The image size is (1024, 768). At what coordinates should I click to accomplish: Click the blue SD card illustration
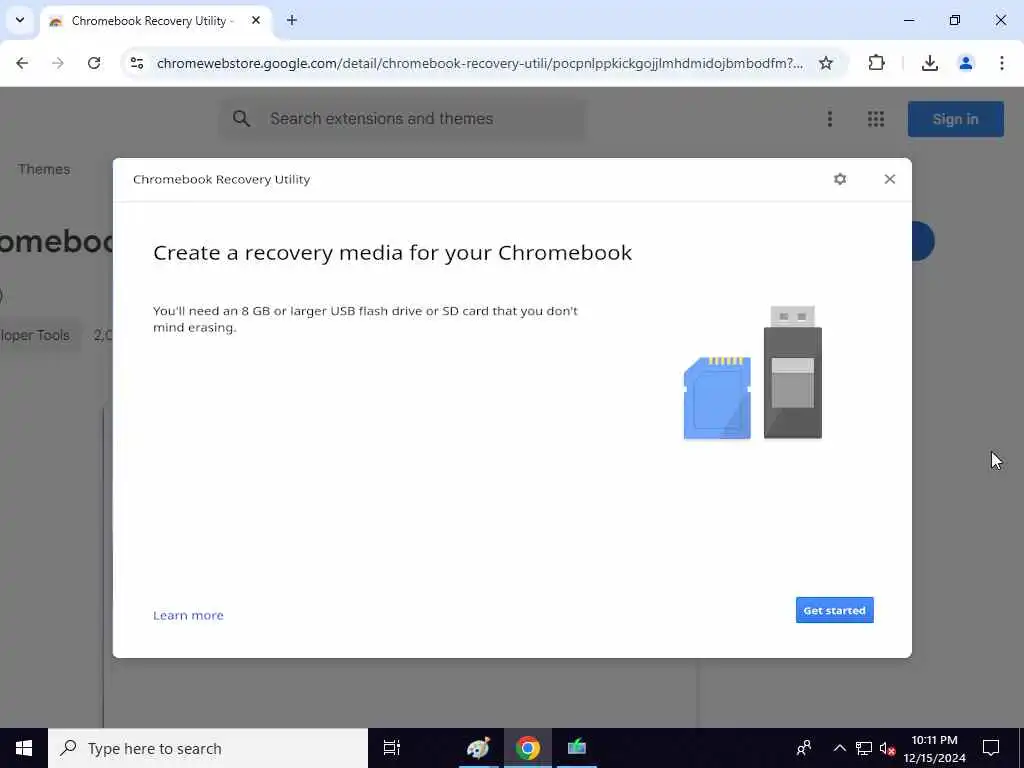[x=717, y=398]
